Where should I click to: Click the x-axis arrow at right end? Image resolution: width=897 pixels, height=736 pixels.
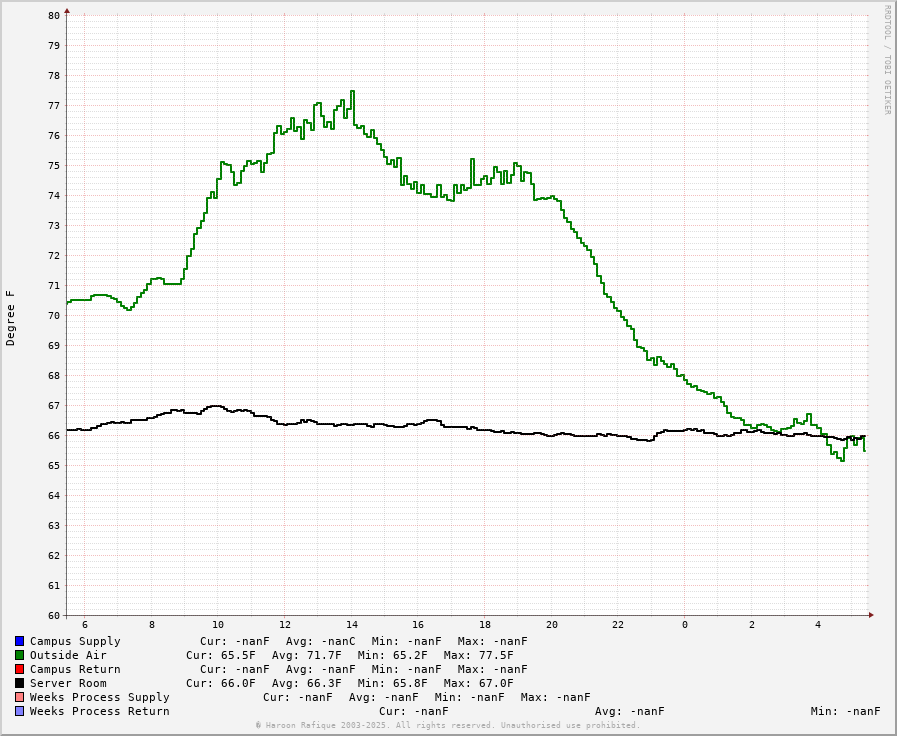tap(871, 615)
